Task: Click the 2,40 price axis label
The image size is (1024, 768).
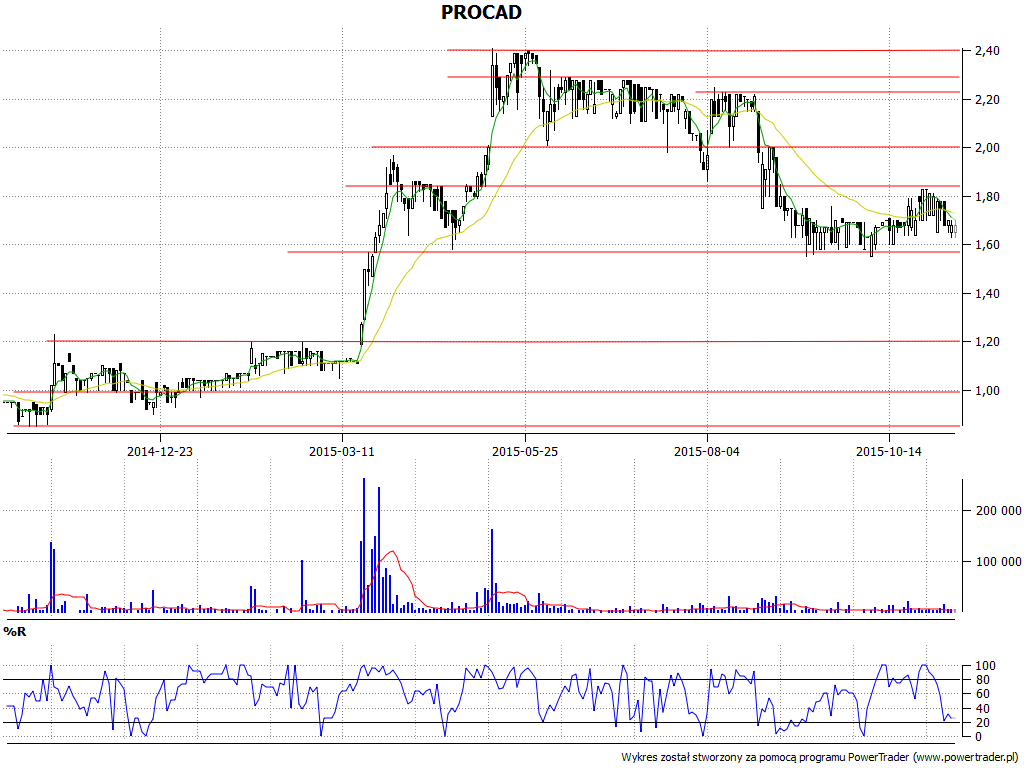Action: coord(987,51)
